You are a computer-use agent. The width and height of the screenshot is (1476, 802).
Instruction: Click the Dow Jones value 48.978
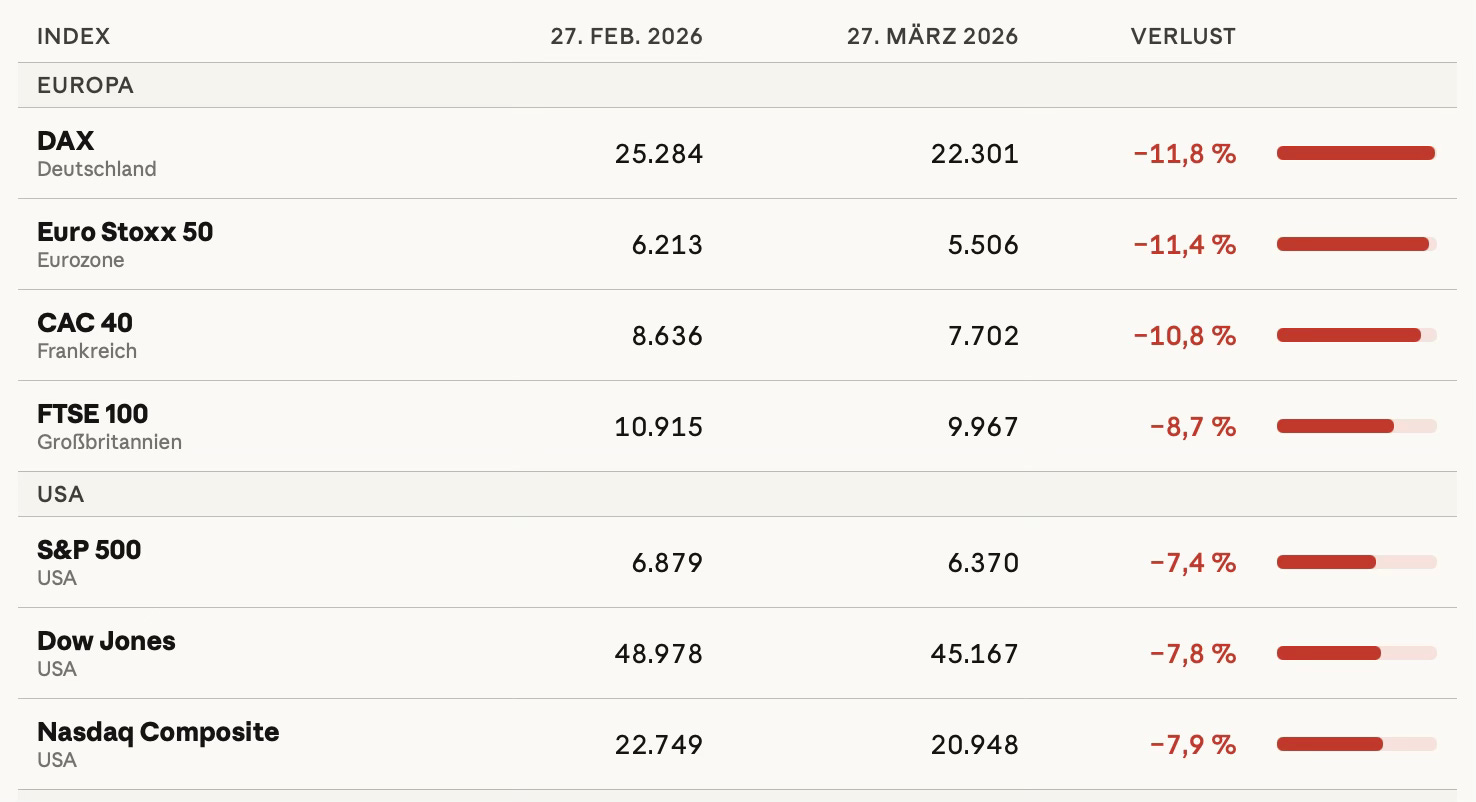[659, 654]
